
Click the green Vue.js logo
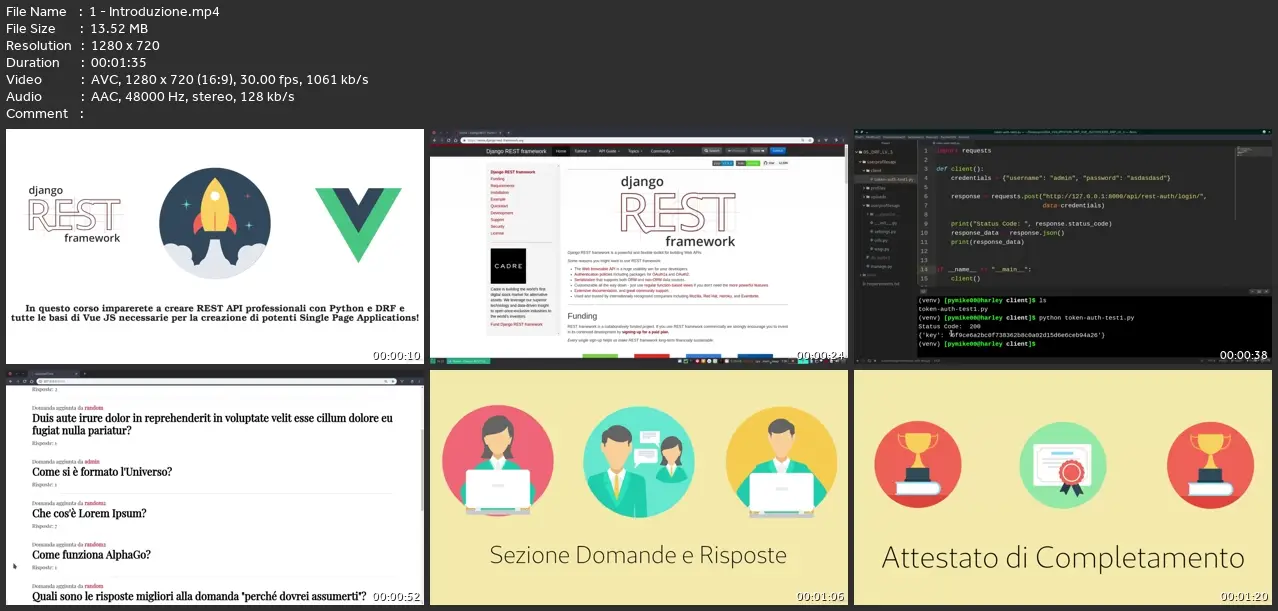pyautogui.click(x=358, y=224)
